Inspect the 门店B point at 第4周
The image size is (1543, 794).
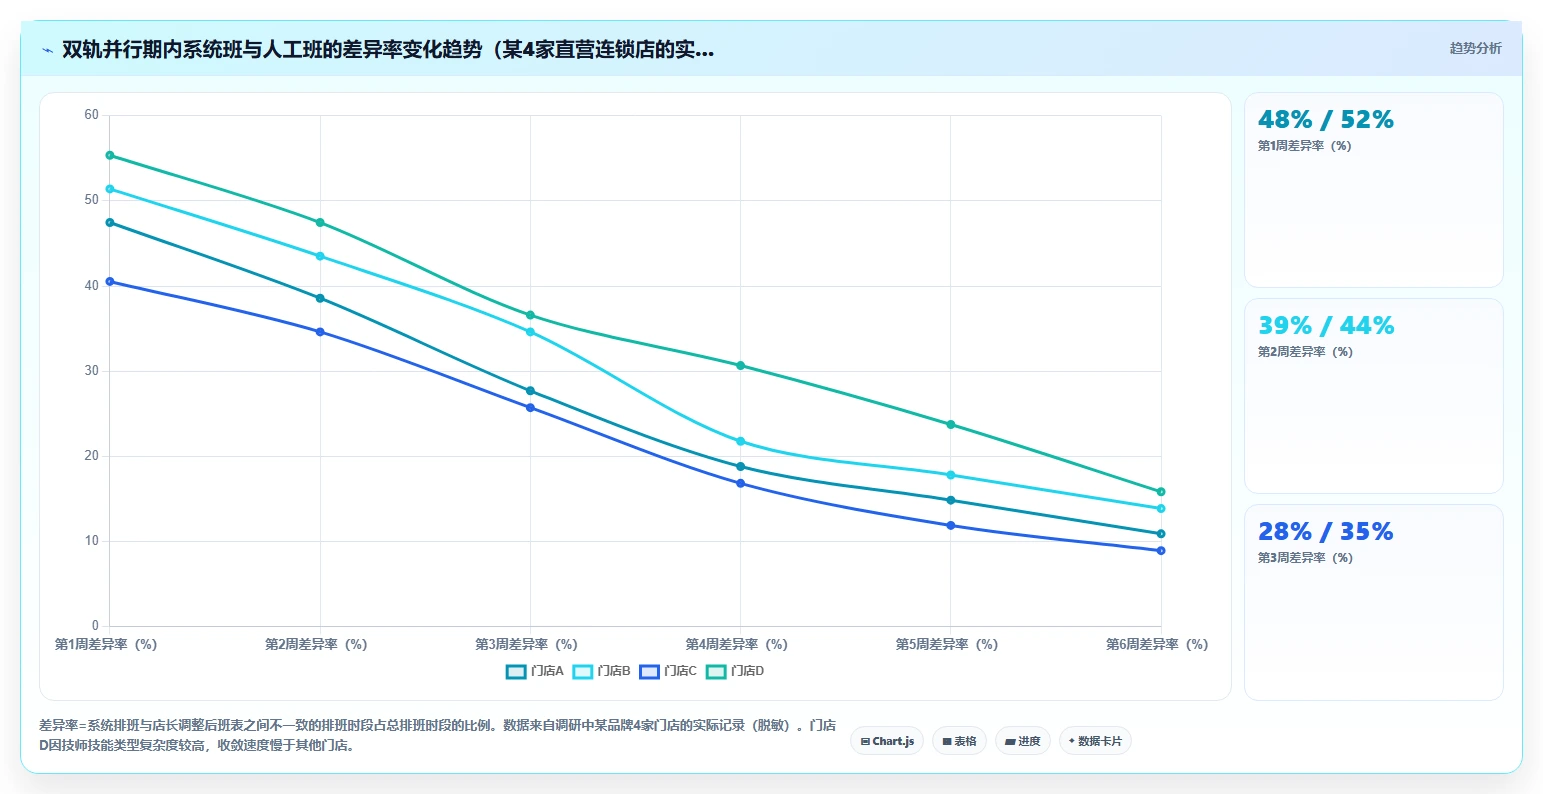pyautogui.click(x=741, y=441)
